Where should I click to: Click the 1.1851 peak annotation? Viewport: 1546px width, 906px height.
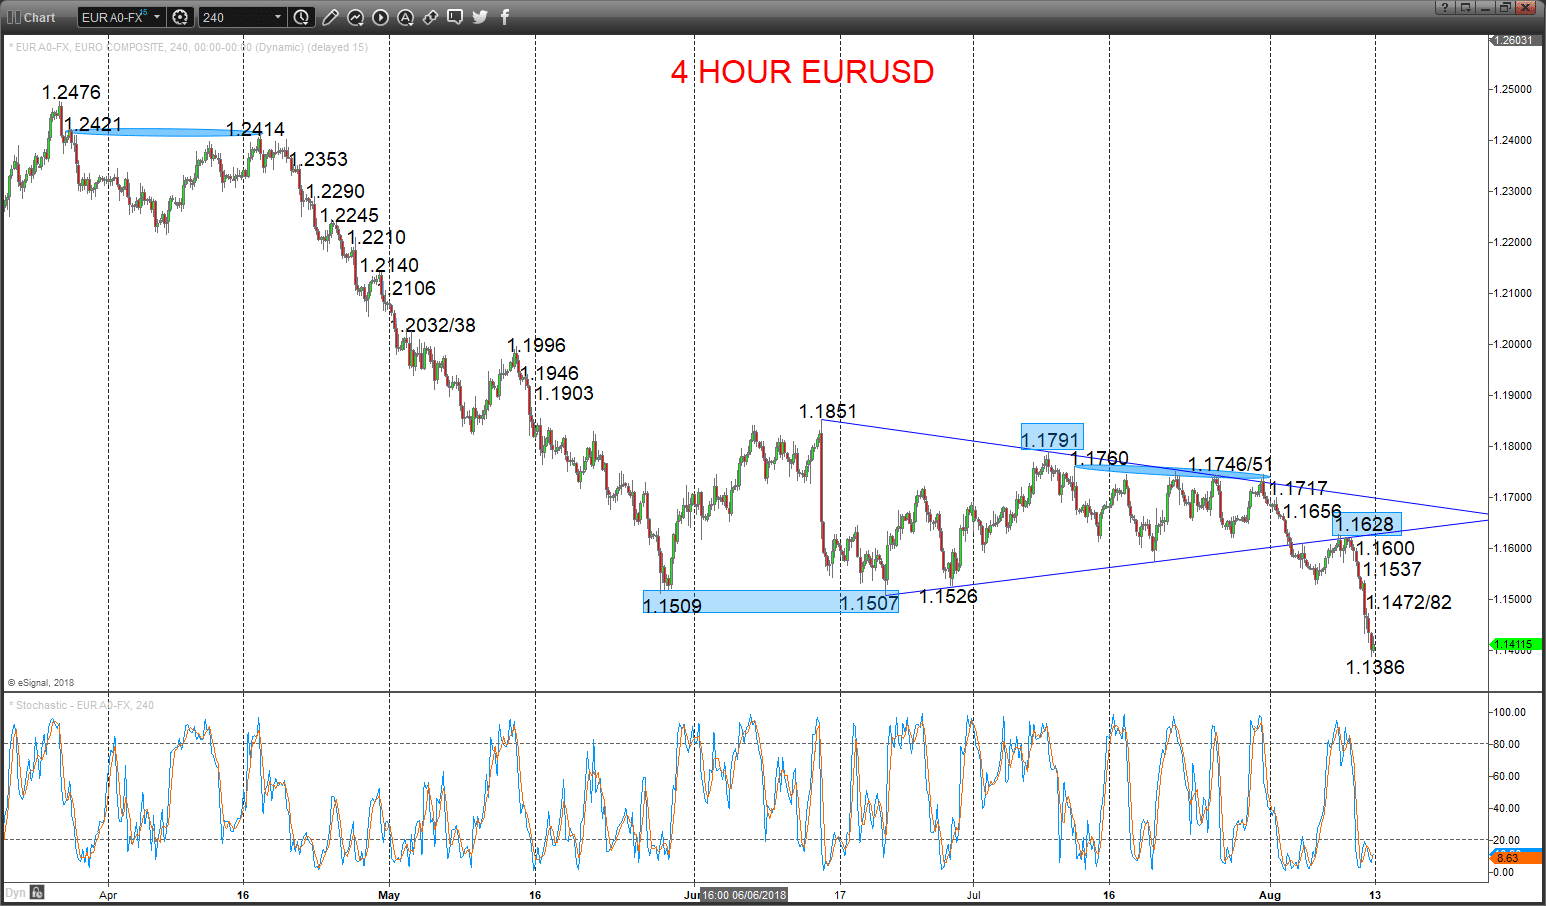[x=828, y=411]
